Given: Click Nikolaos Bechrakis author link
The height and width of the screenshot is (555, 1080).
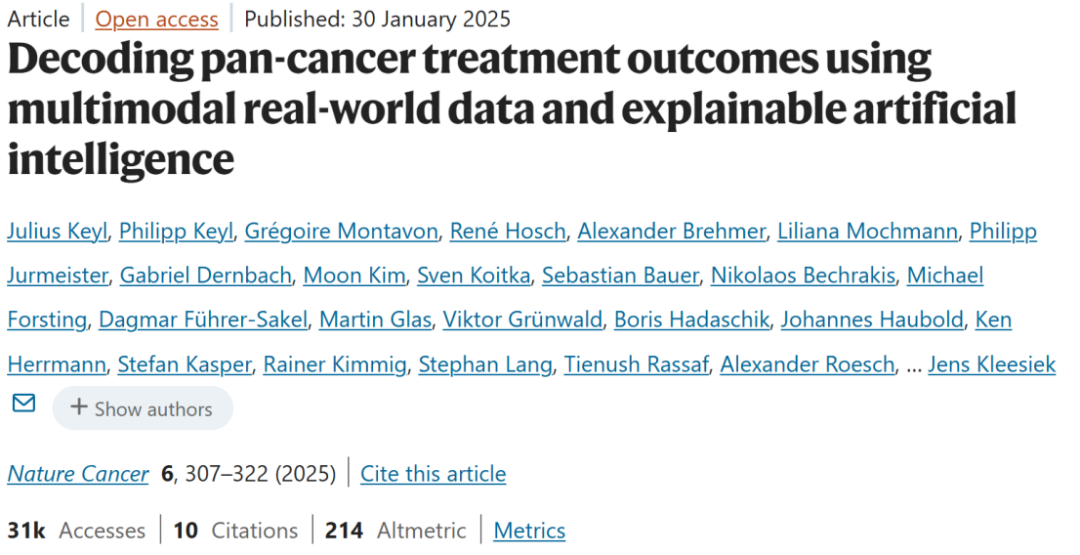Looking at the screenshot, I should pyautogui.click(x=802, y=275).
